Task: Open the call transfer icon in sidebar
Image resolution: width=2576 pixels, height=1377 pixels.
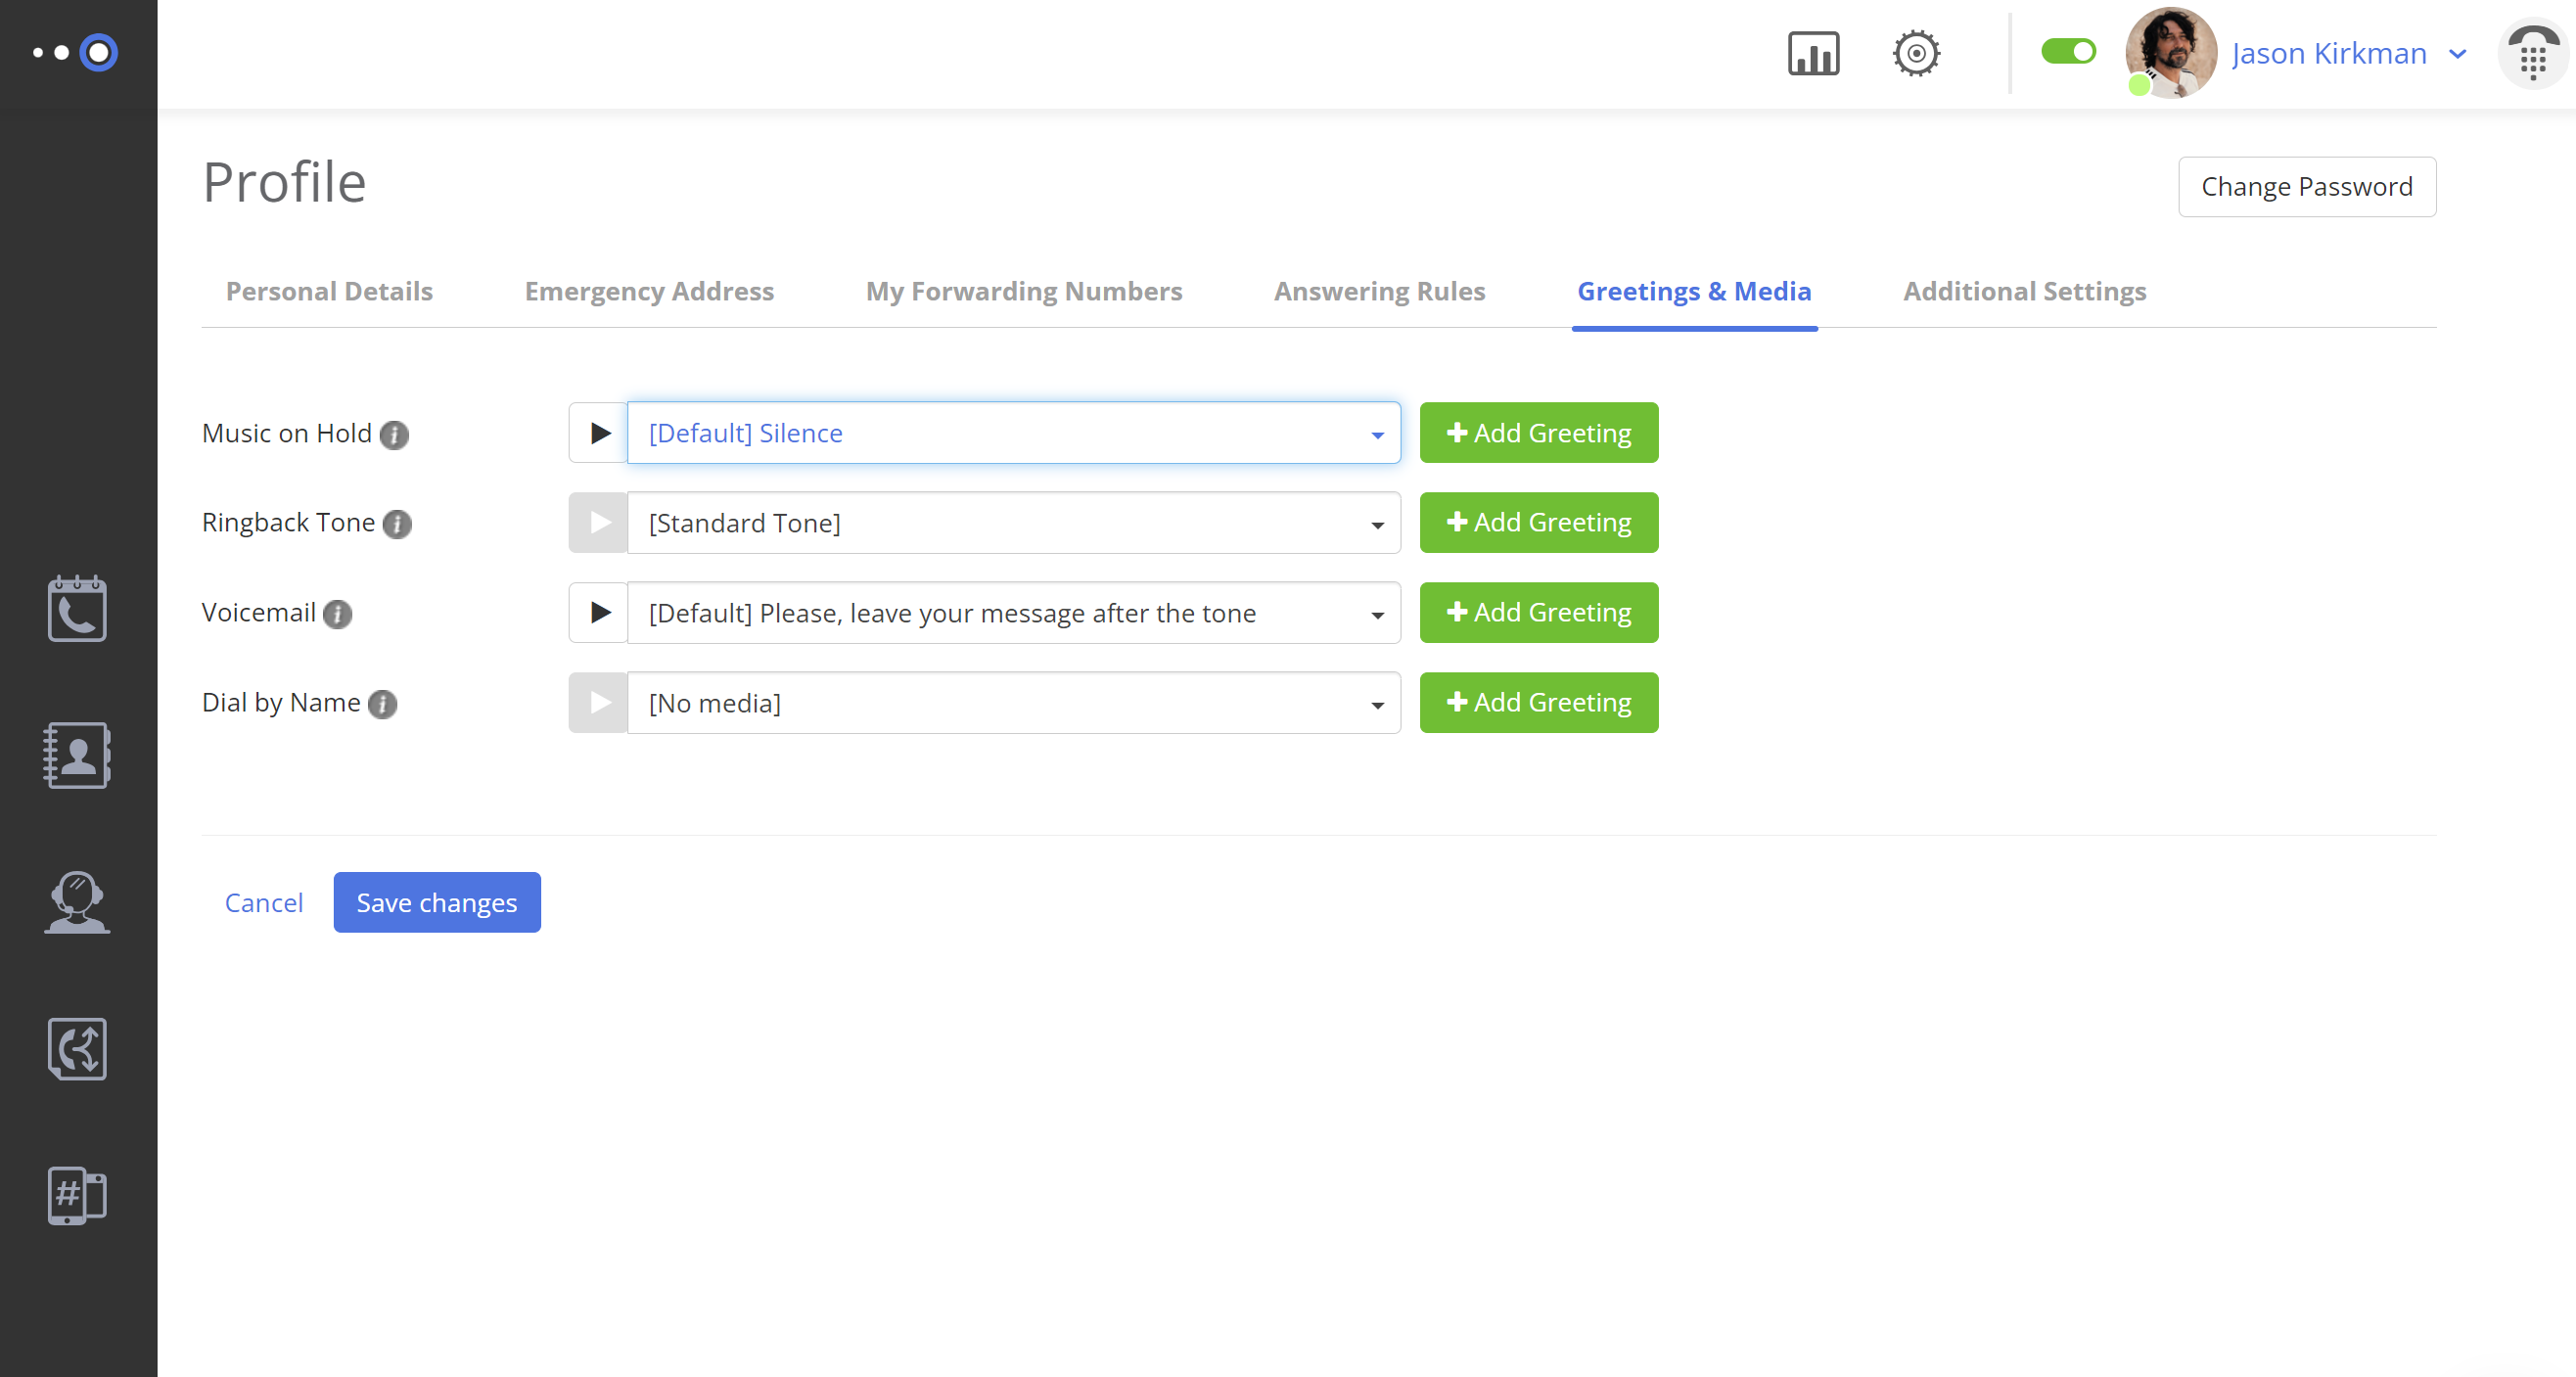Action: click(77, 1049)
